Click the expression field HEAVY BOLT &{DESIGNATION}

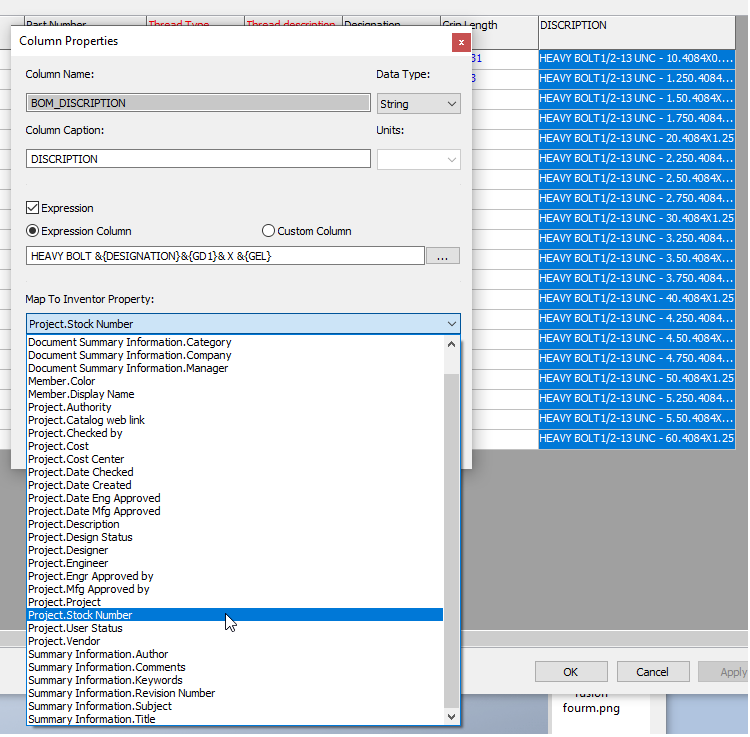click(225, 256)
